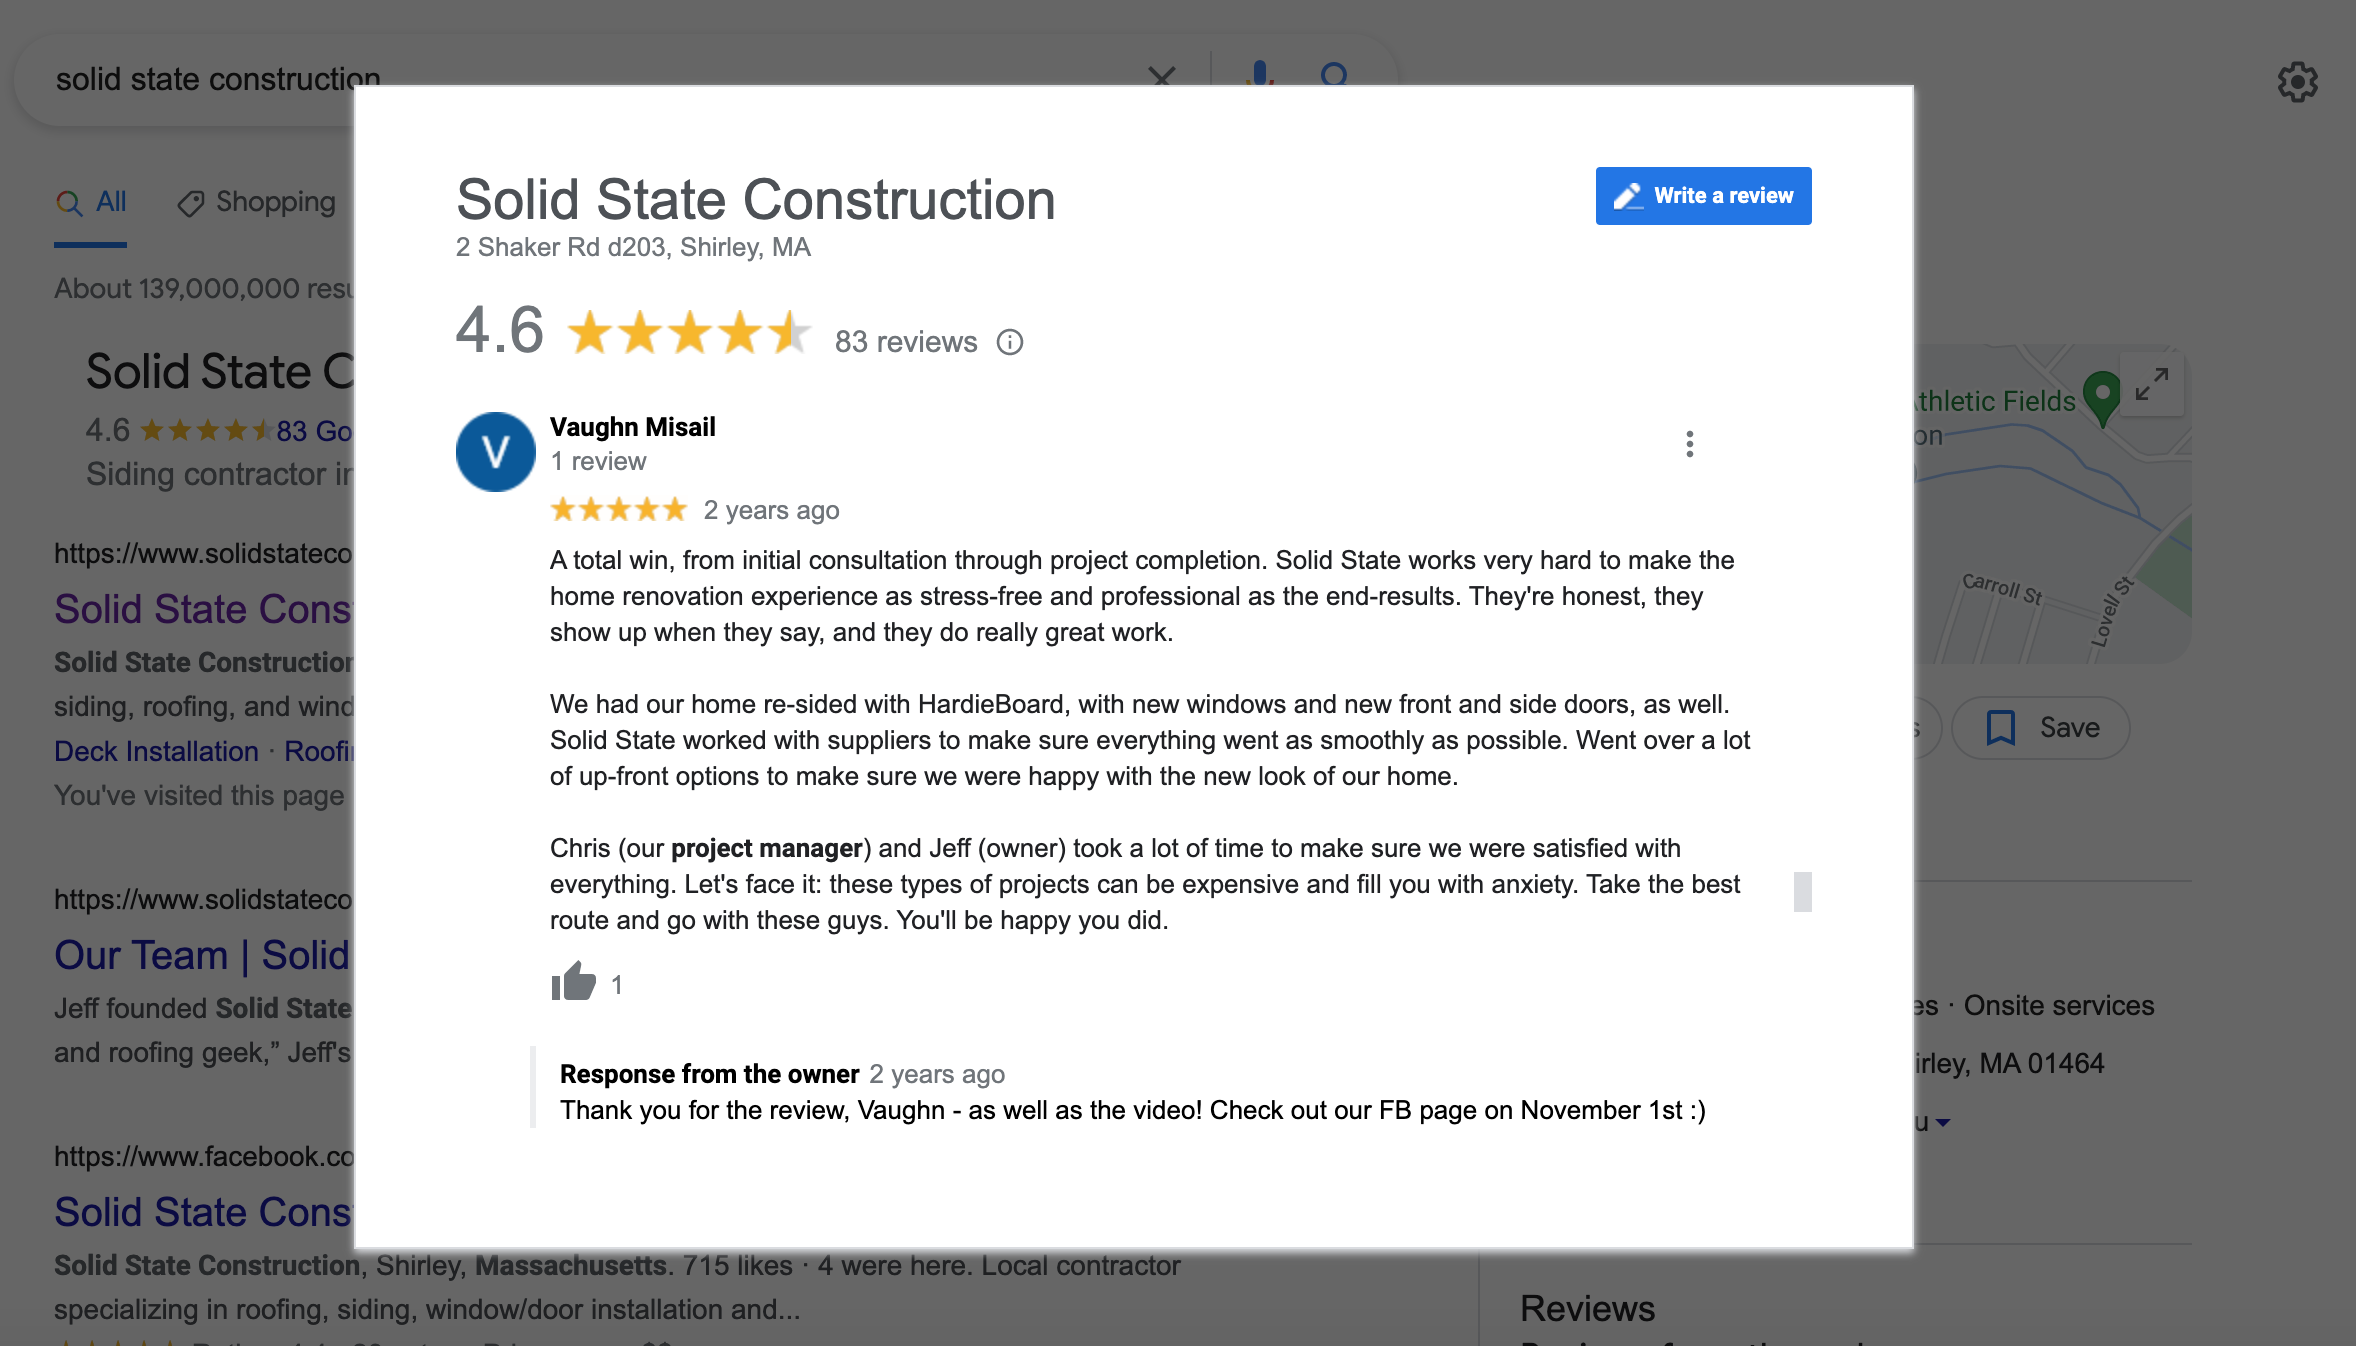Open Vaughn Misail's reviewer profile name

pos(633,427)
